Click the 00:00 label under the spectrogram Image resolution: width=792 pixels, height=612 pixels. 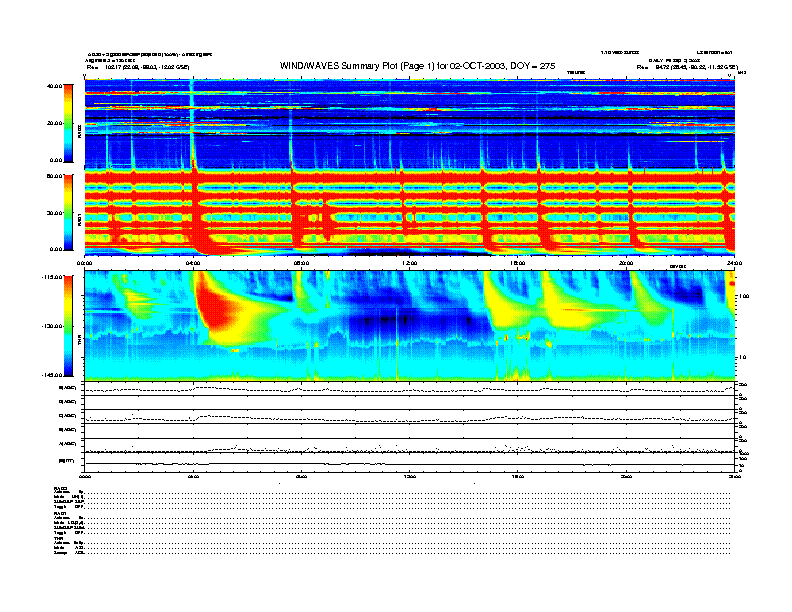coord(84,263)
